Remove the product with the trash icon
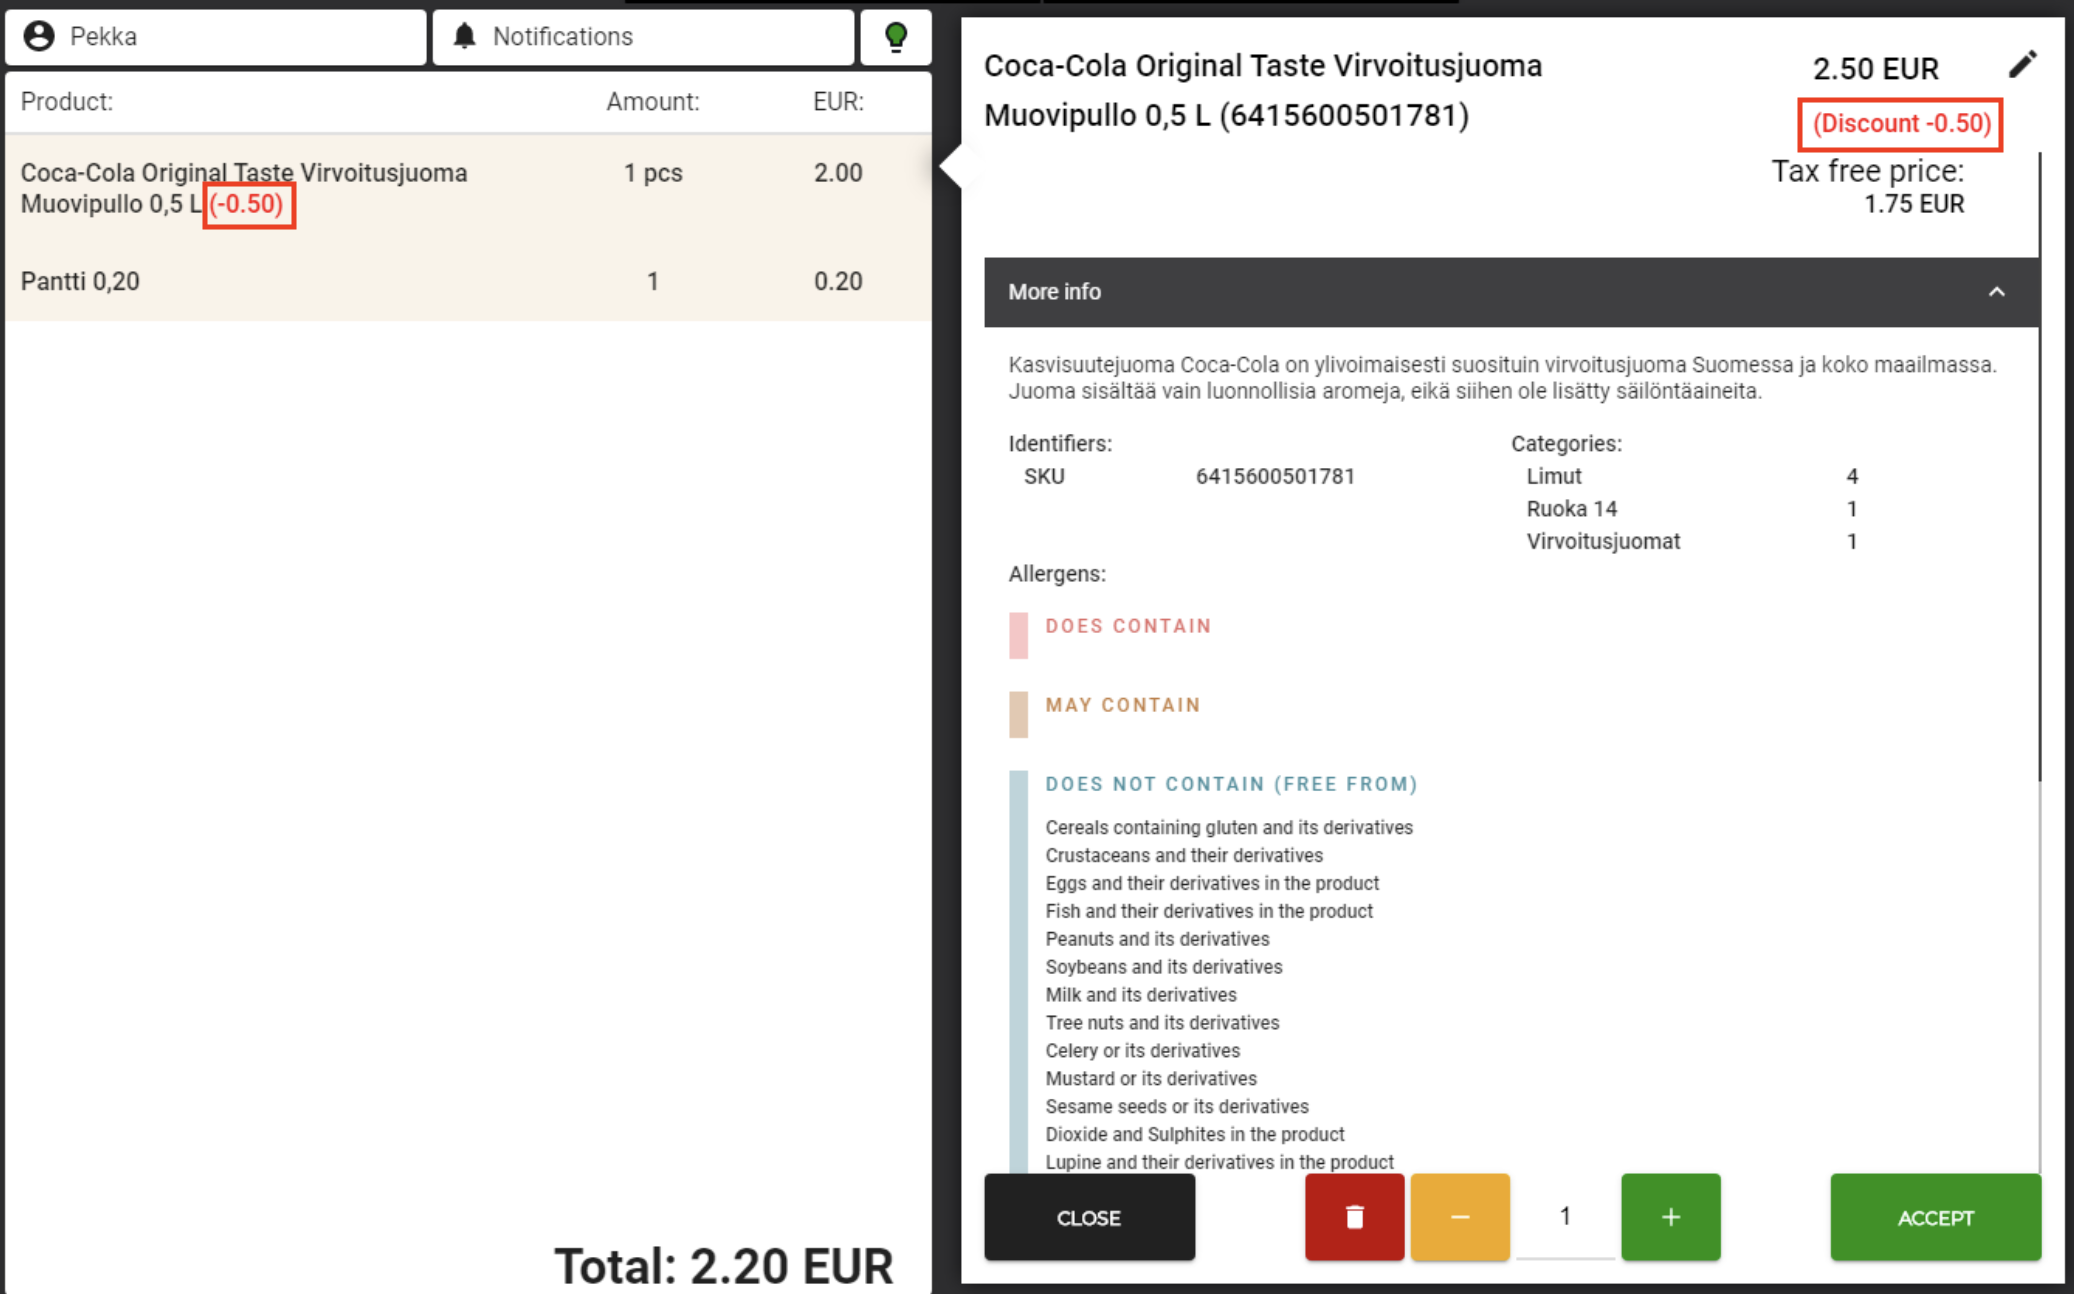 point(1355,1217)
